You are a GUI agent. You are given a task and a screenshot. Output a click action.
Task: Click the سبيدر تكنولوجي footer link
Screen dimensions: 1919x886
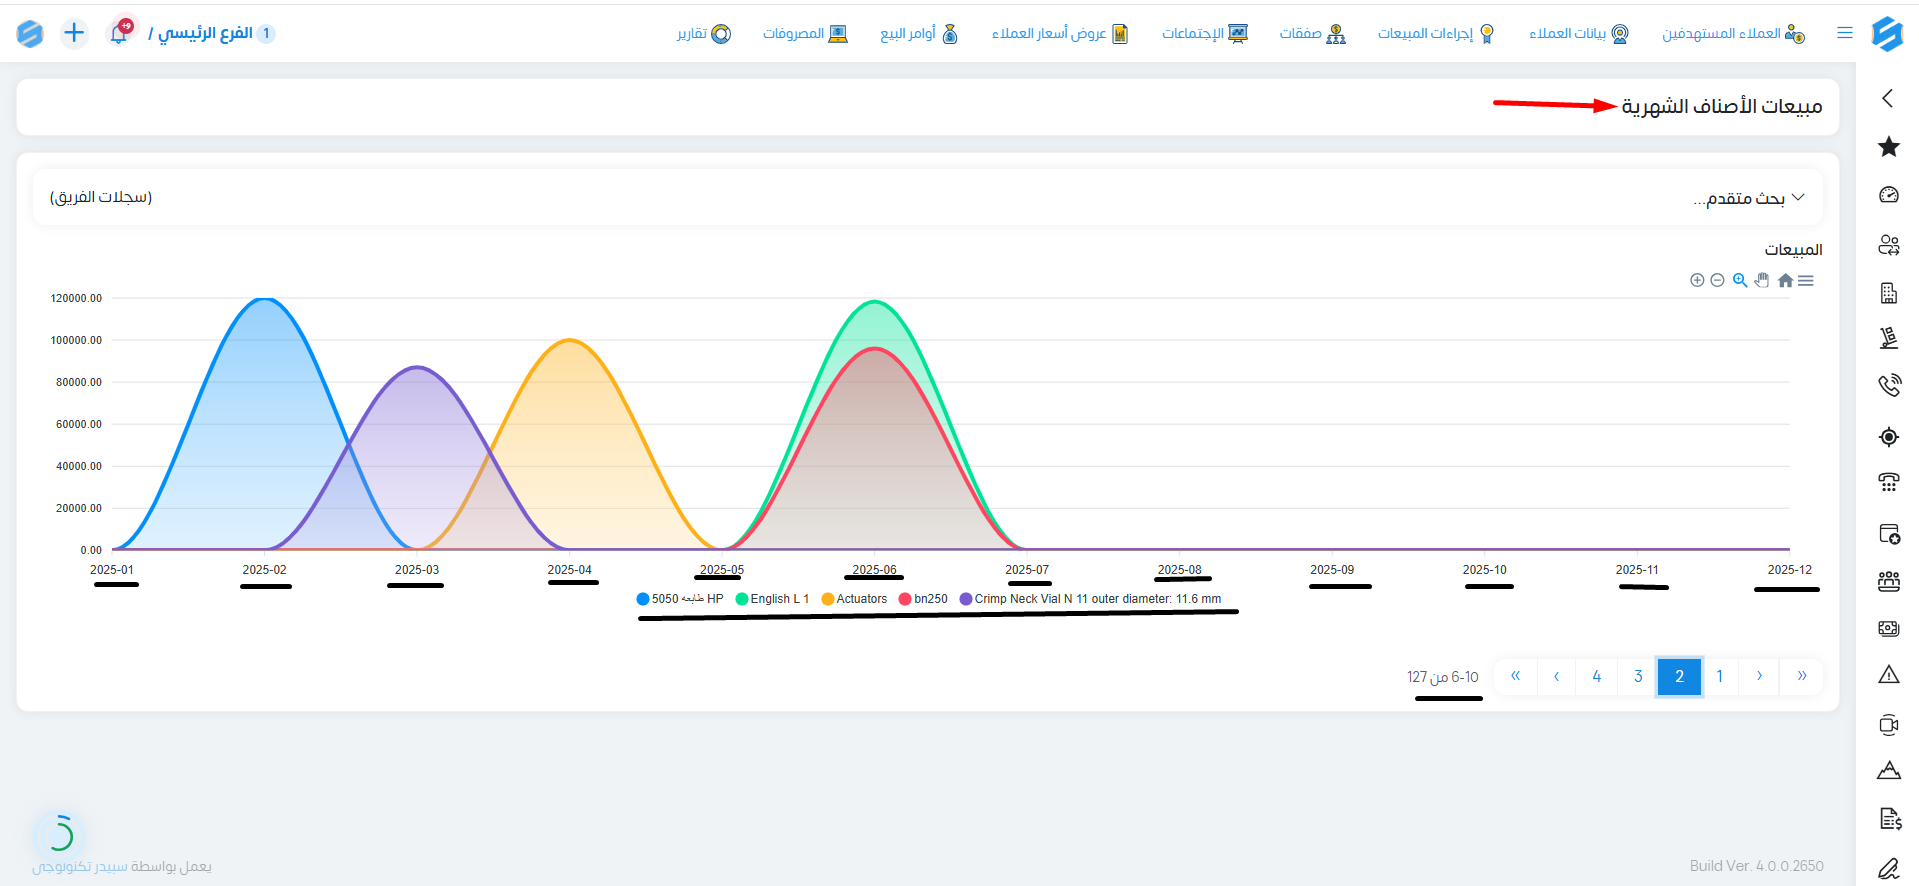coord(80,866)
